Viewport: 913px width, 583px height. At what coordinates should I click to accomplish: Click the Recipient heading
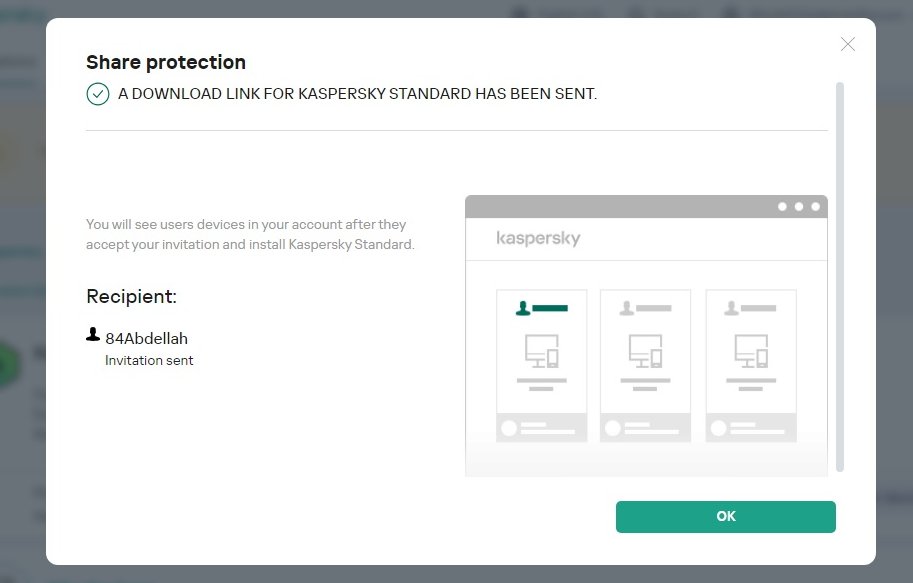pos(131,296)
